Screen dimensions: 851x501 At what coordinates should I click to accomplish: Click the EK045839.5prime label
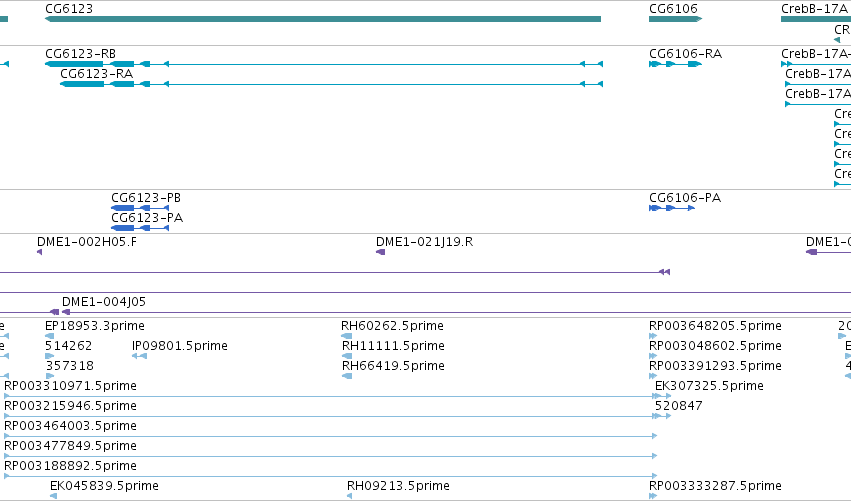104,486
